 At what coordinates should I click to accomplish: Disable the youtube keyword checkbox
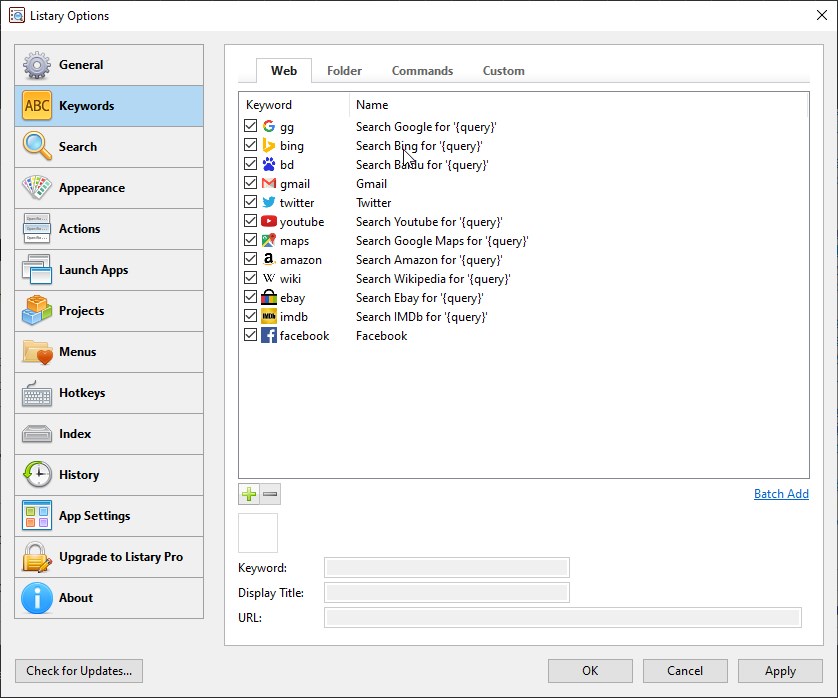pos(250,221)
